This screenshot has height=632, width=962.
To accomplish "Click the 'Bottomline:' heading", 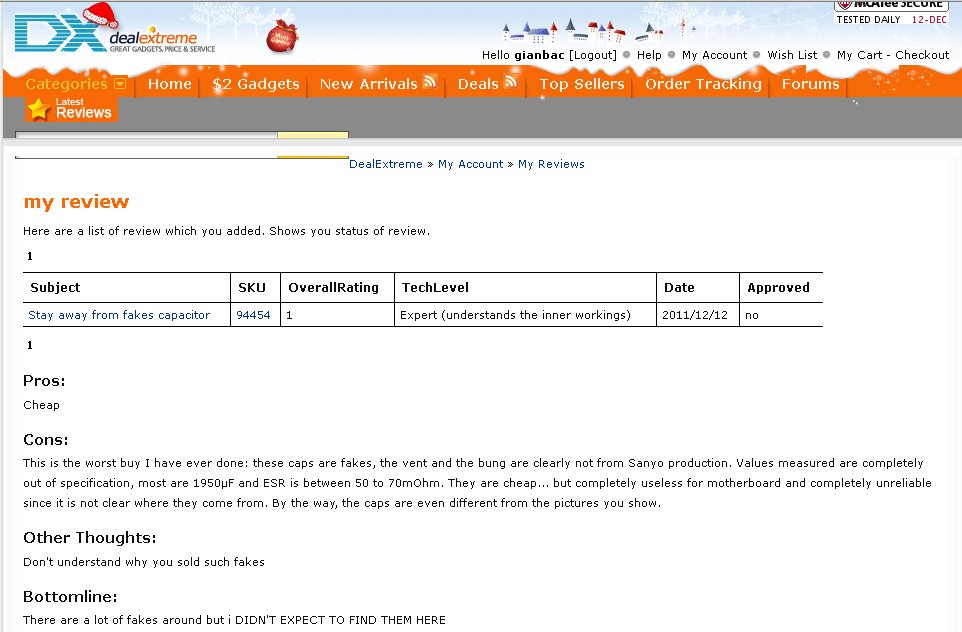I will [x=70, y=596].
